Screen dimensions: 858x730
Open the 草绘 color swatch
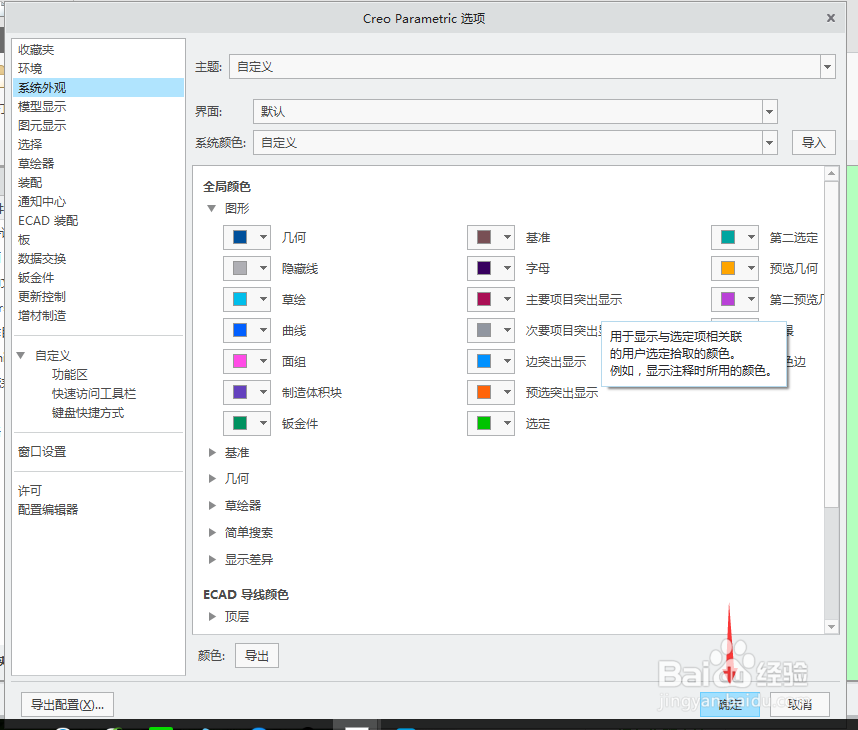(247, 299)
